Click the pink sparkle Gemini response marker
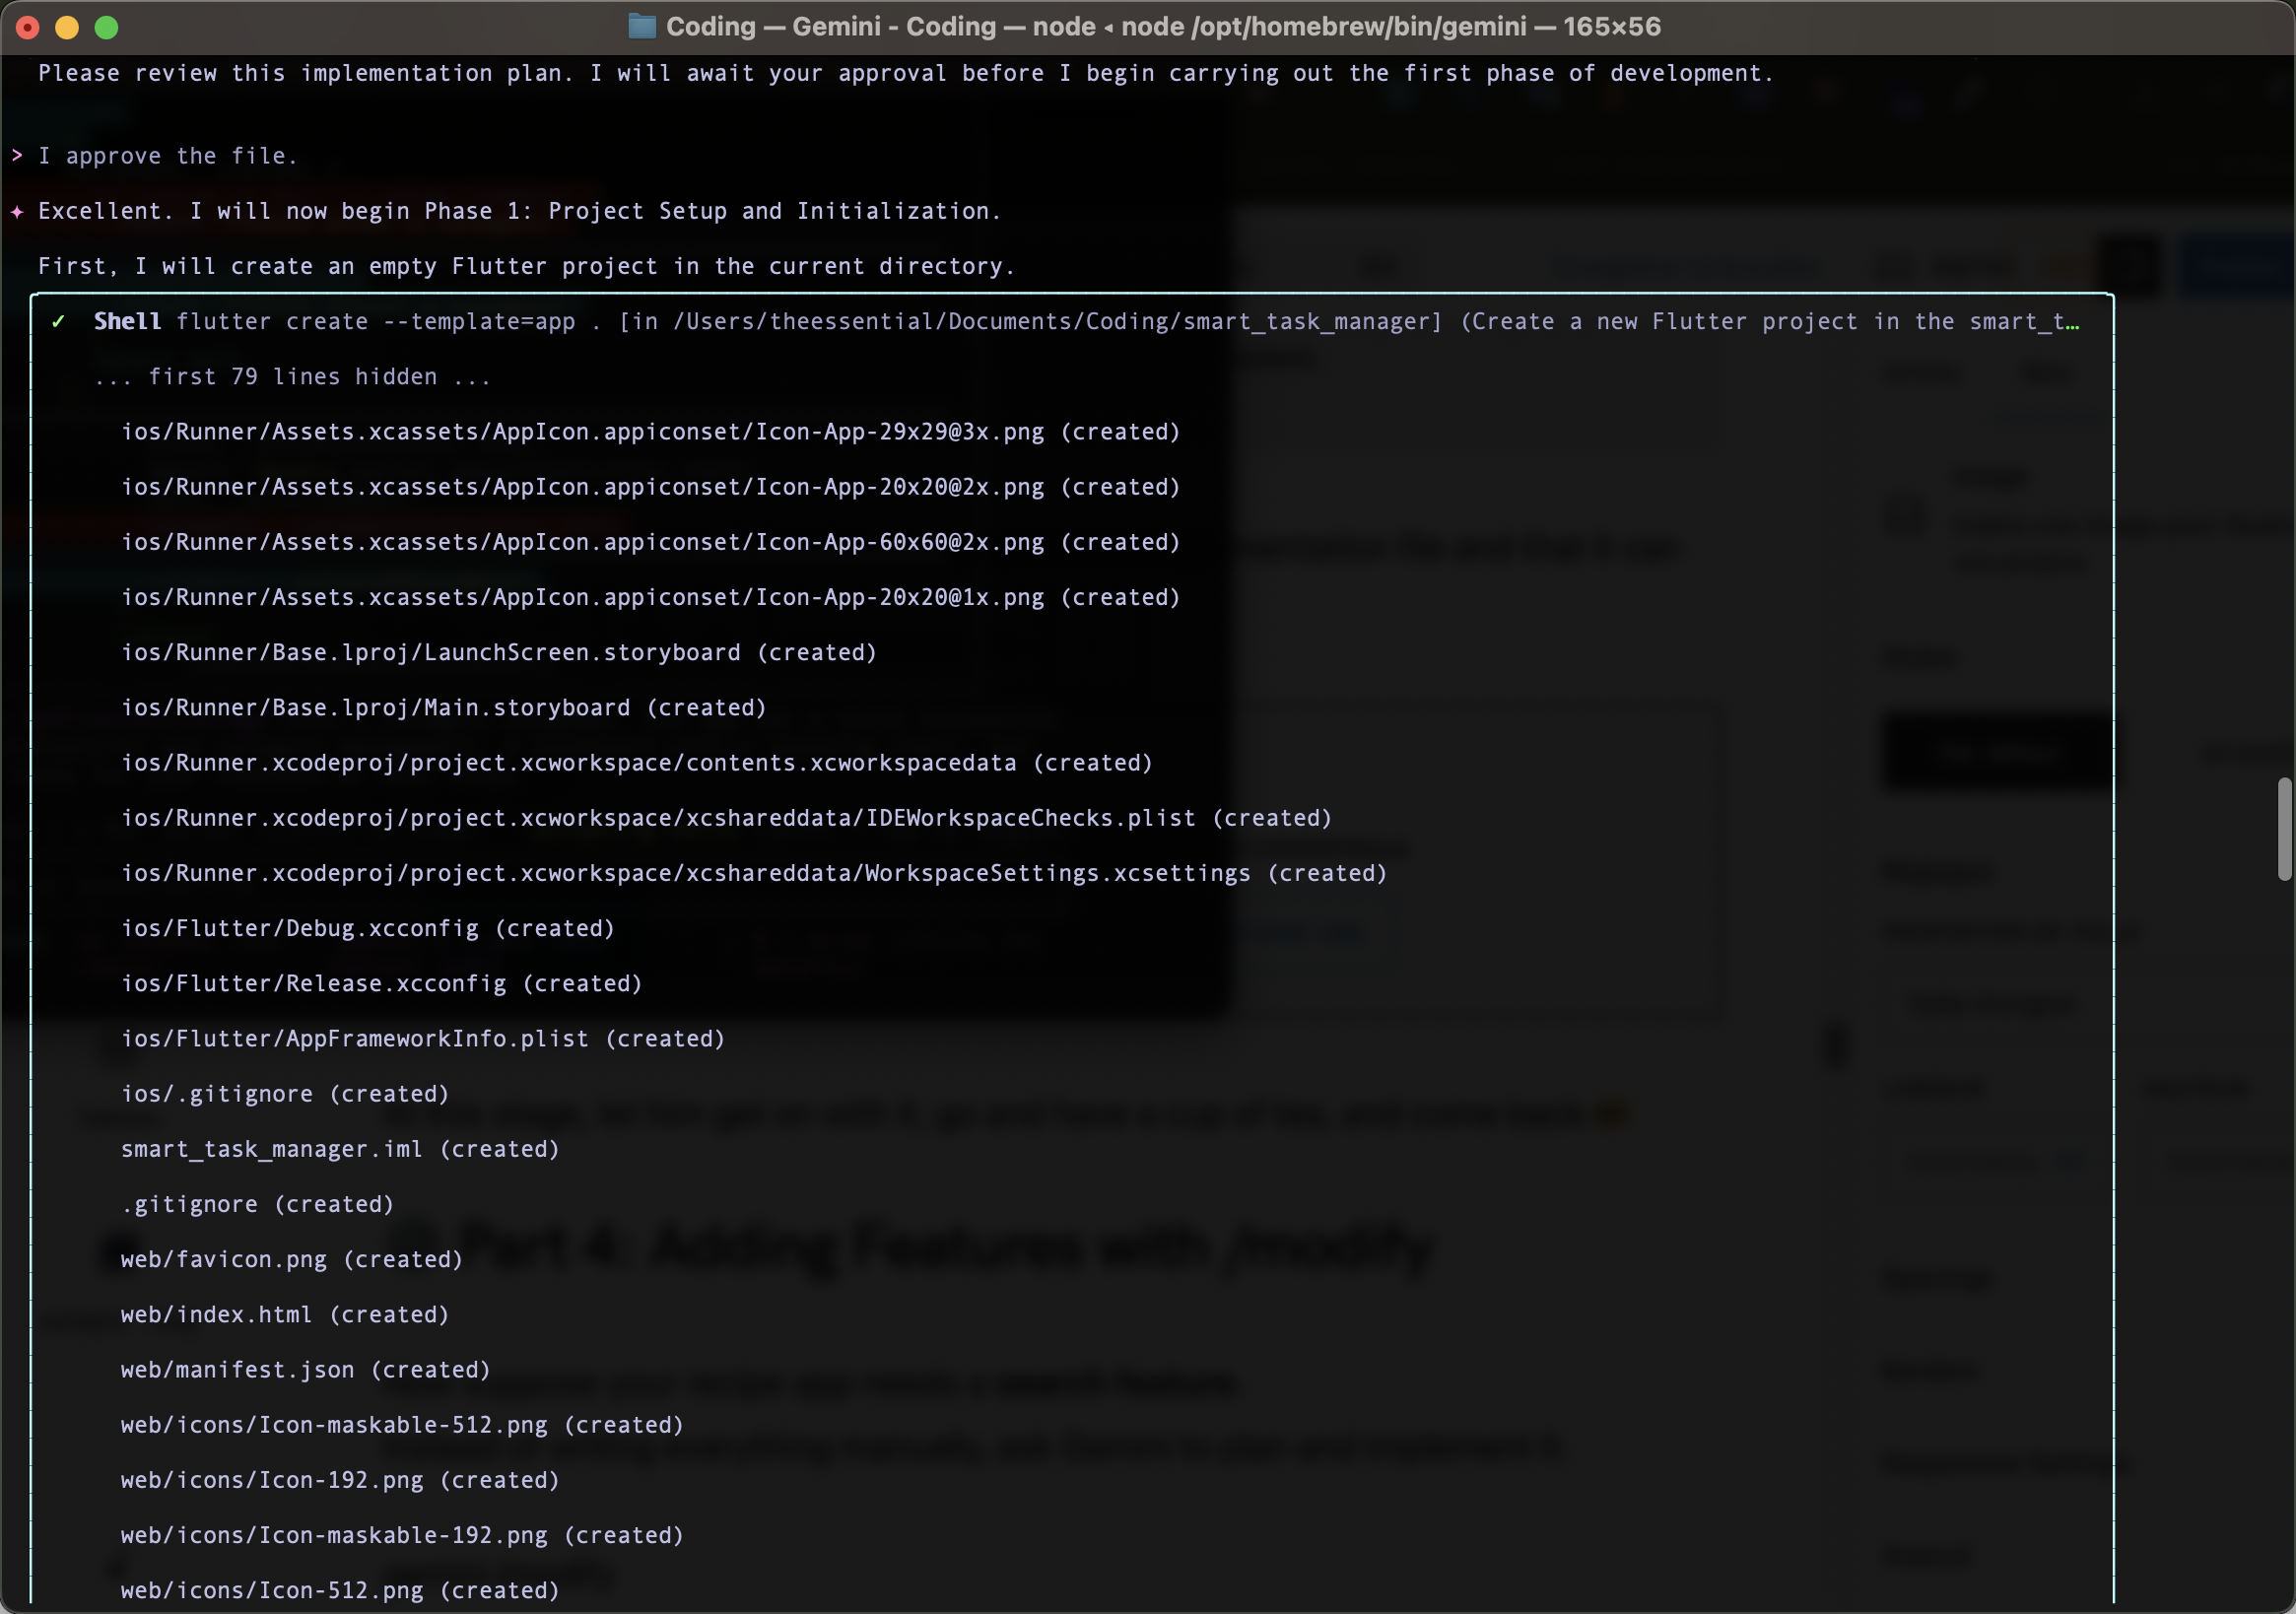 (17, 211)
